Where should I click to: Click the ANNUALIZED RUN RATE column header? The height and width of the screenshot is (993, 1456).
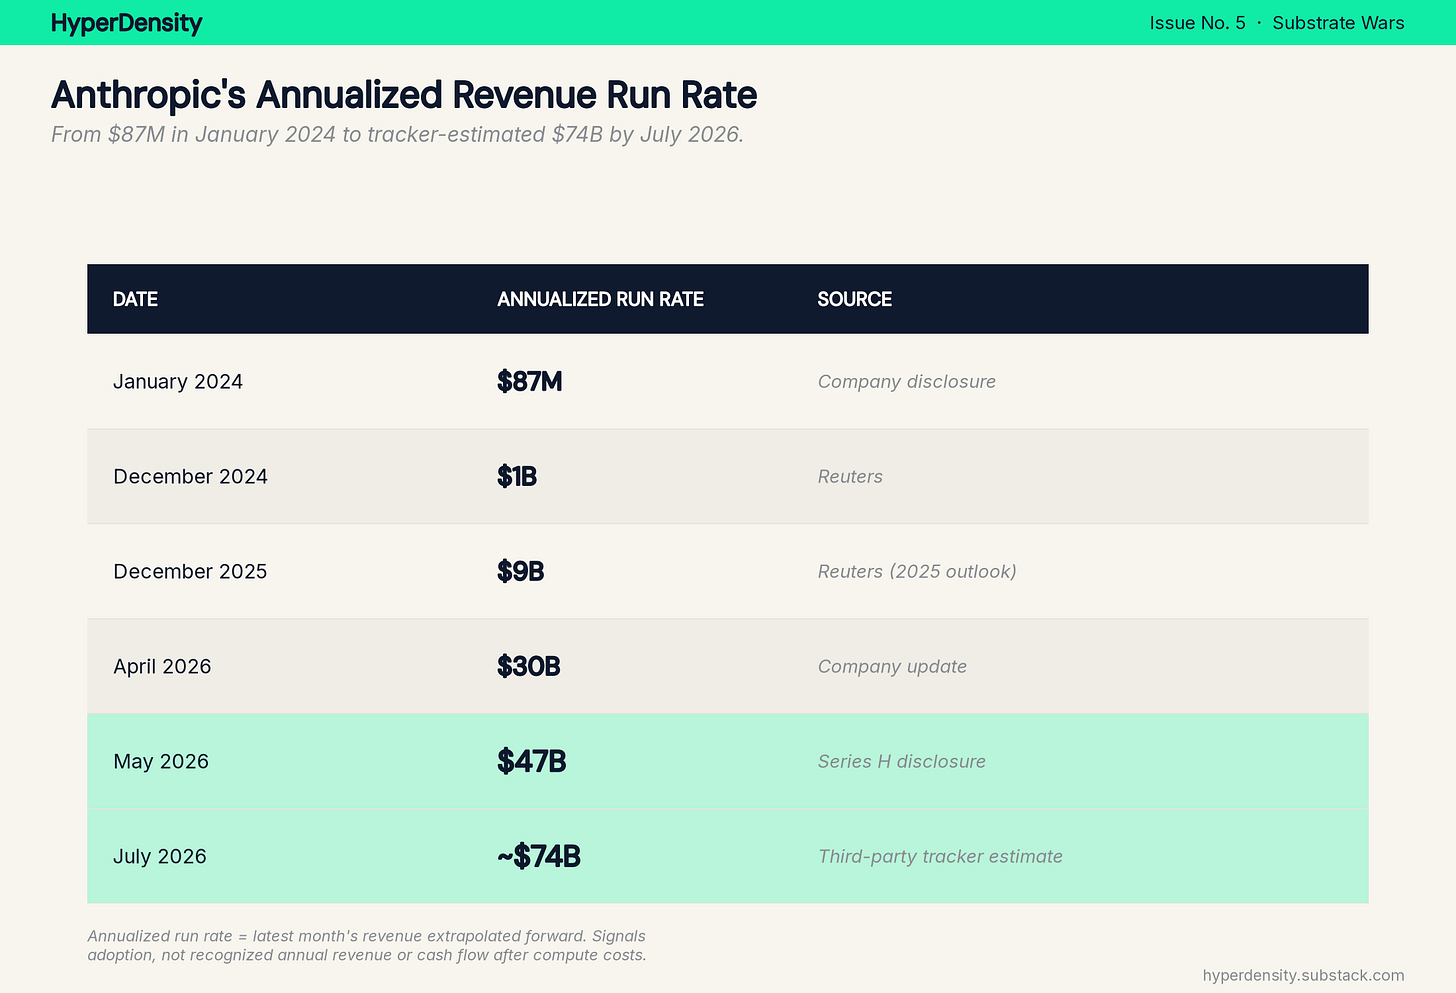point(600,299)
